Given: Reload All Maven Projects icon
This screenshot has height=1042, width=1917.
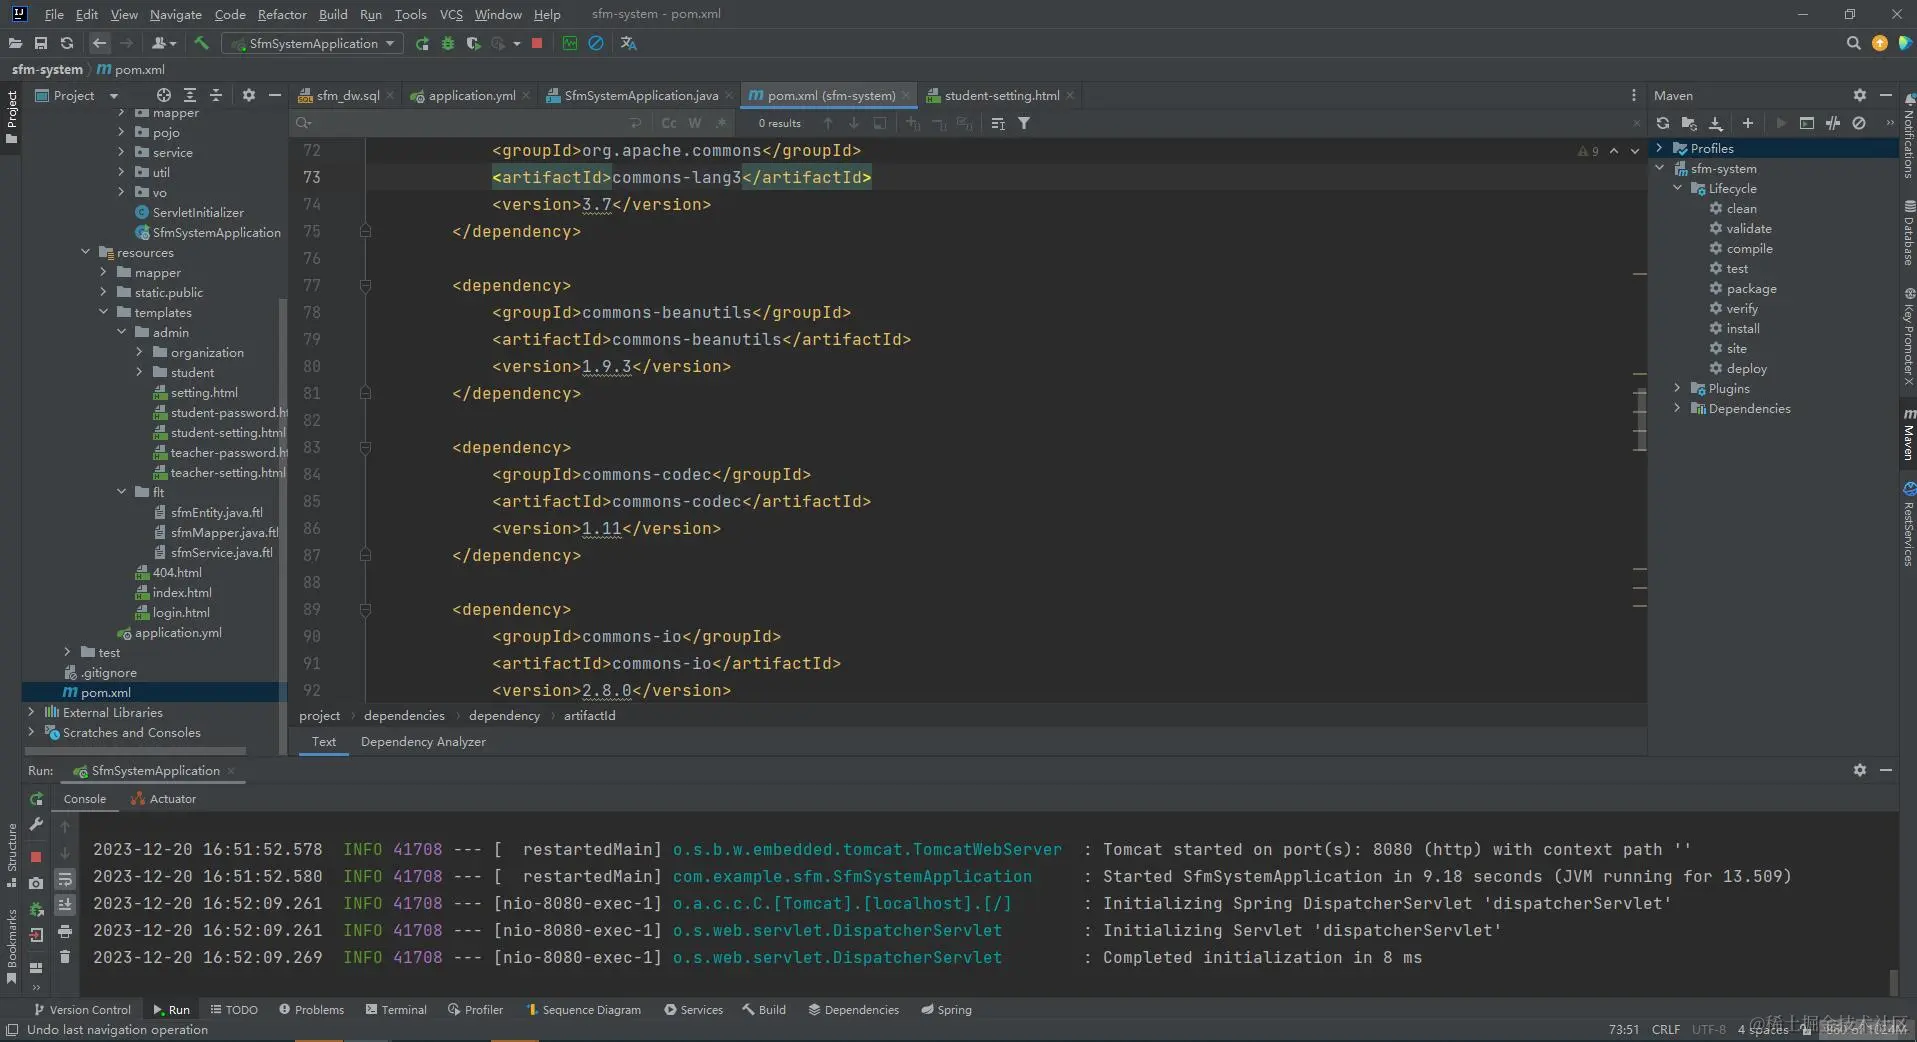Looking at the screenshot, I should 1663,123.
